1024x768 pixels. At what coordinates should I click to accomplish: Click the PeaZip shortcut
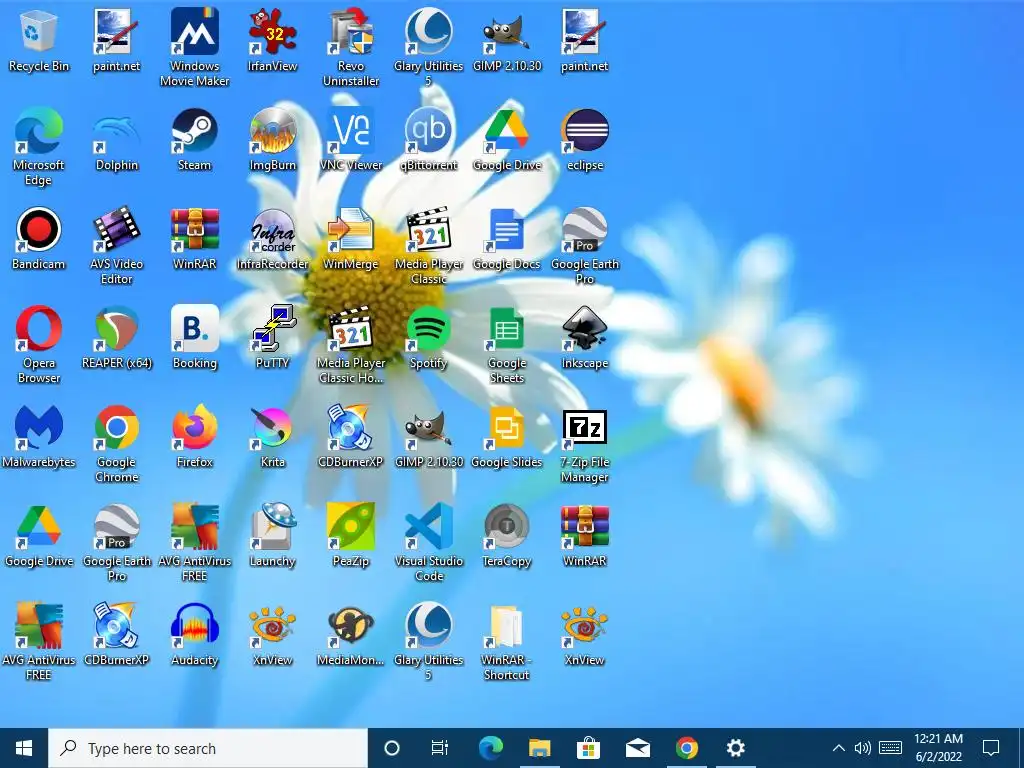click(351, 536)
